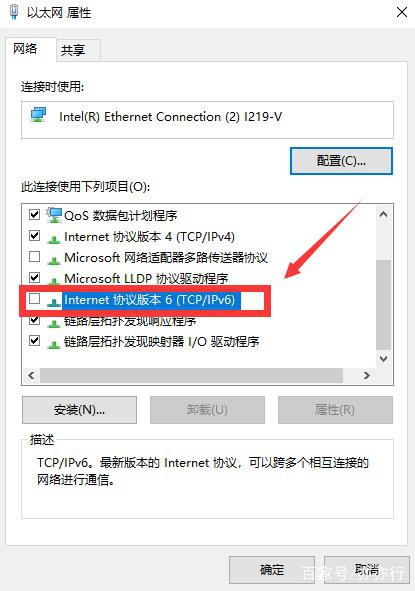The width and height of the screenshot is (415, 591).
Task: Switch to the 共享 tab
Action: (73, 50)
